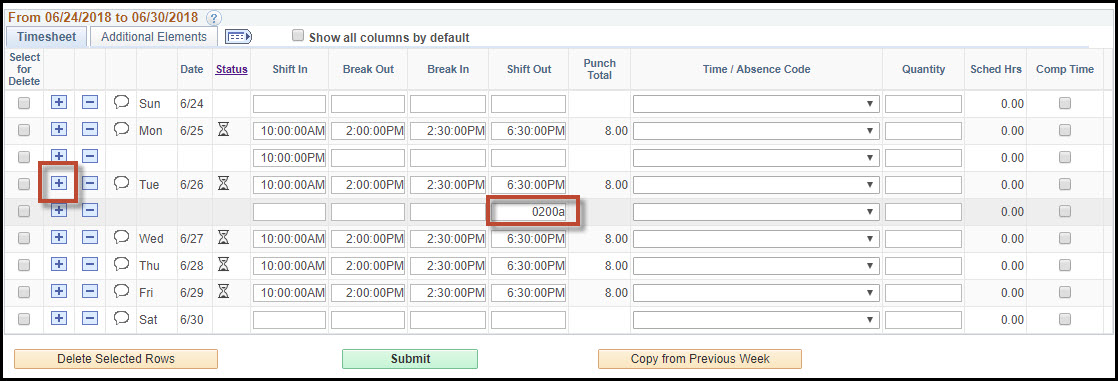This screenshot has width=1118, height=381.
Task: Click the Quantity field for Sat 6/30
Action: 923,320
